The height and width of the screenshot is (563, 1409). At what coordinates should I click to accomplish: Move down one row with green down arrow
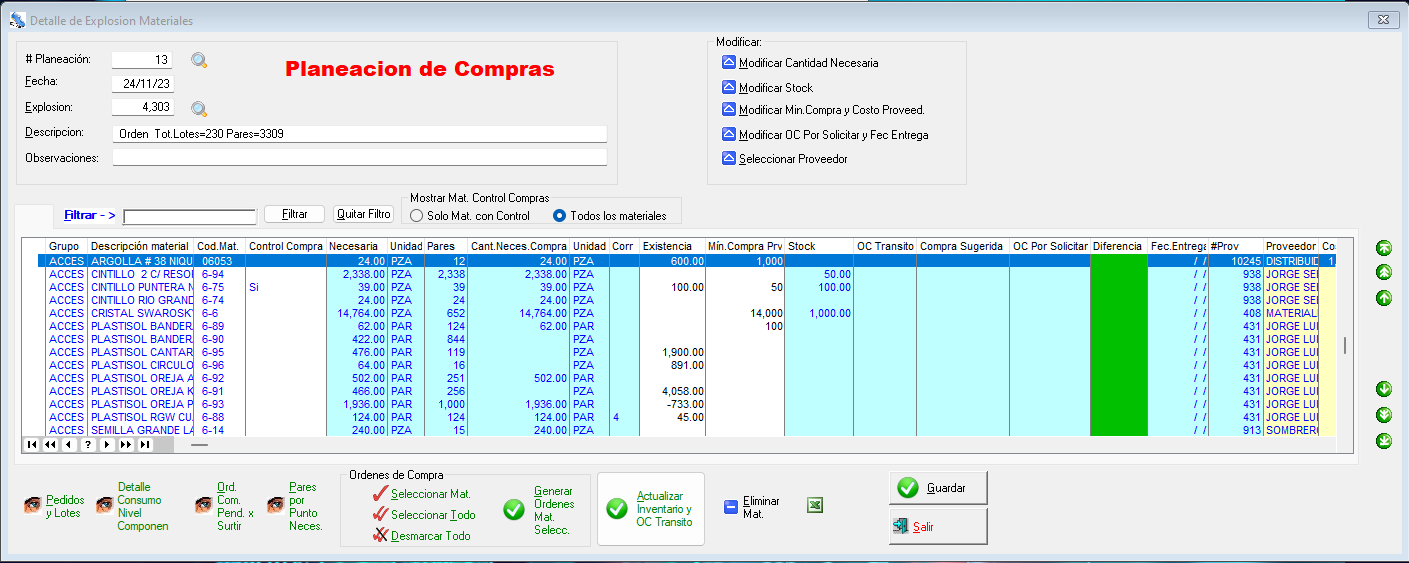pos(1384,389)
